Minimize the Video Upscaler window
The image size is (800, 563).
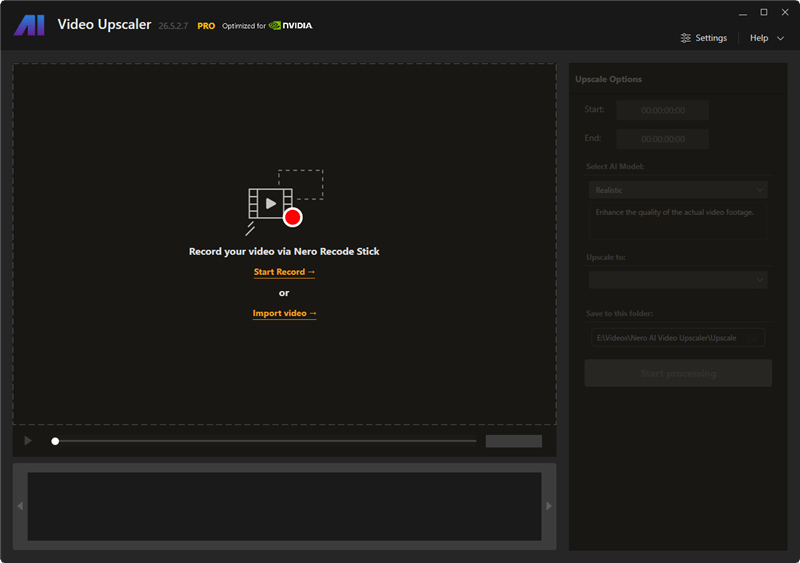[743, 12]
